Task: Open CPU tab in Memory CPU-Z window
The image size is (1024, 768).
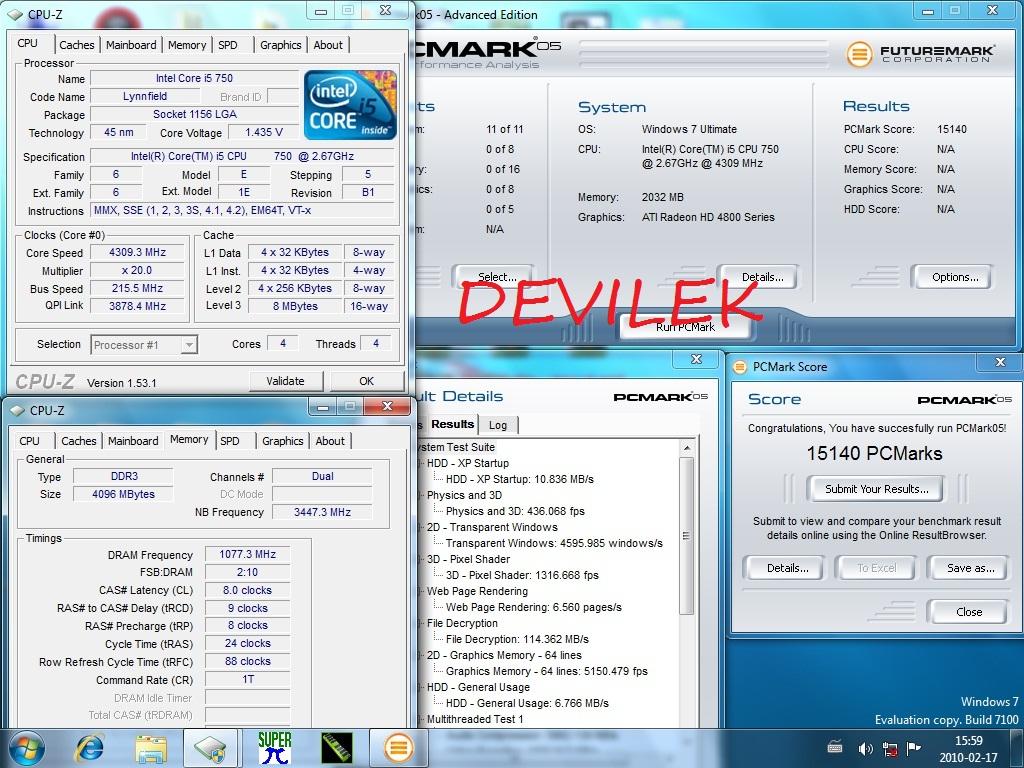Action: [x=29, y=441]
